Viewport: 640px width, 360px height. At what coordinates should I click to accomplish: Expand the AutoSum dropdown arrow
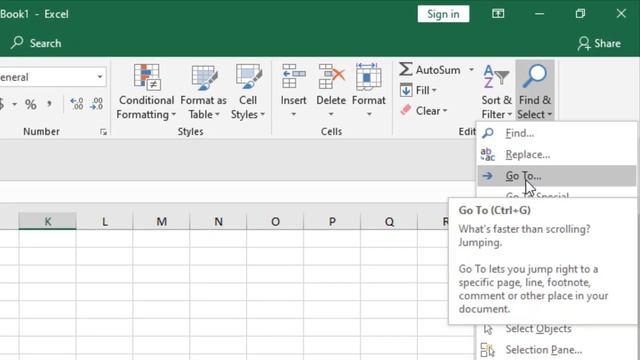pos(471,70)
